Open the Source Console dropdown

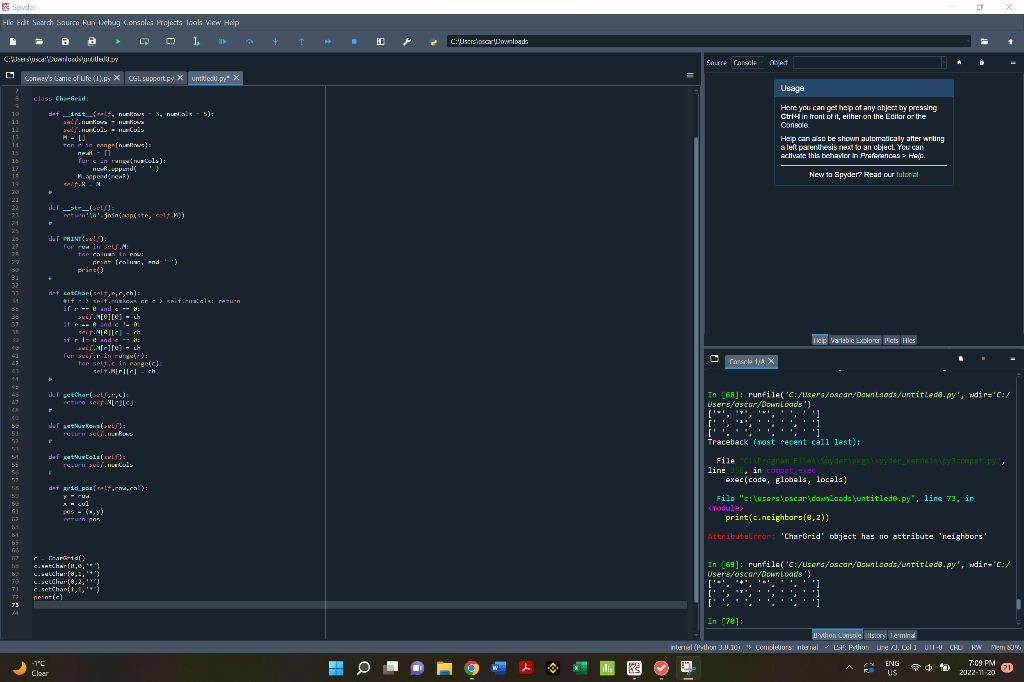[x=747, y=63]
